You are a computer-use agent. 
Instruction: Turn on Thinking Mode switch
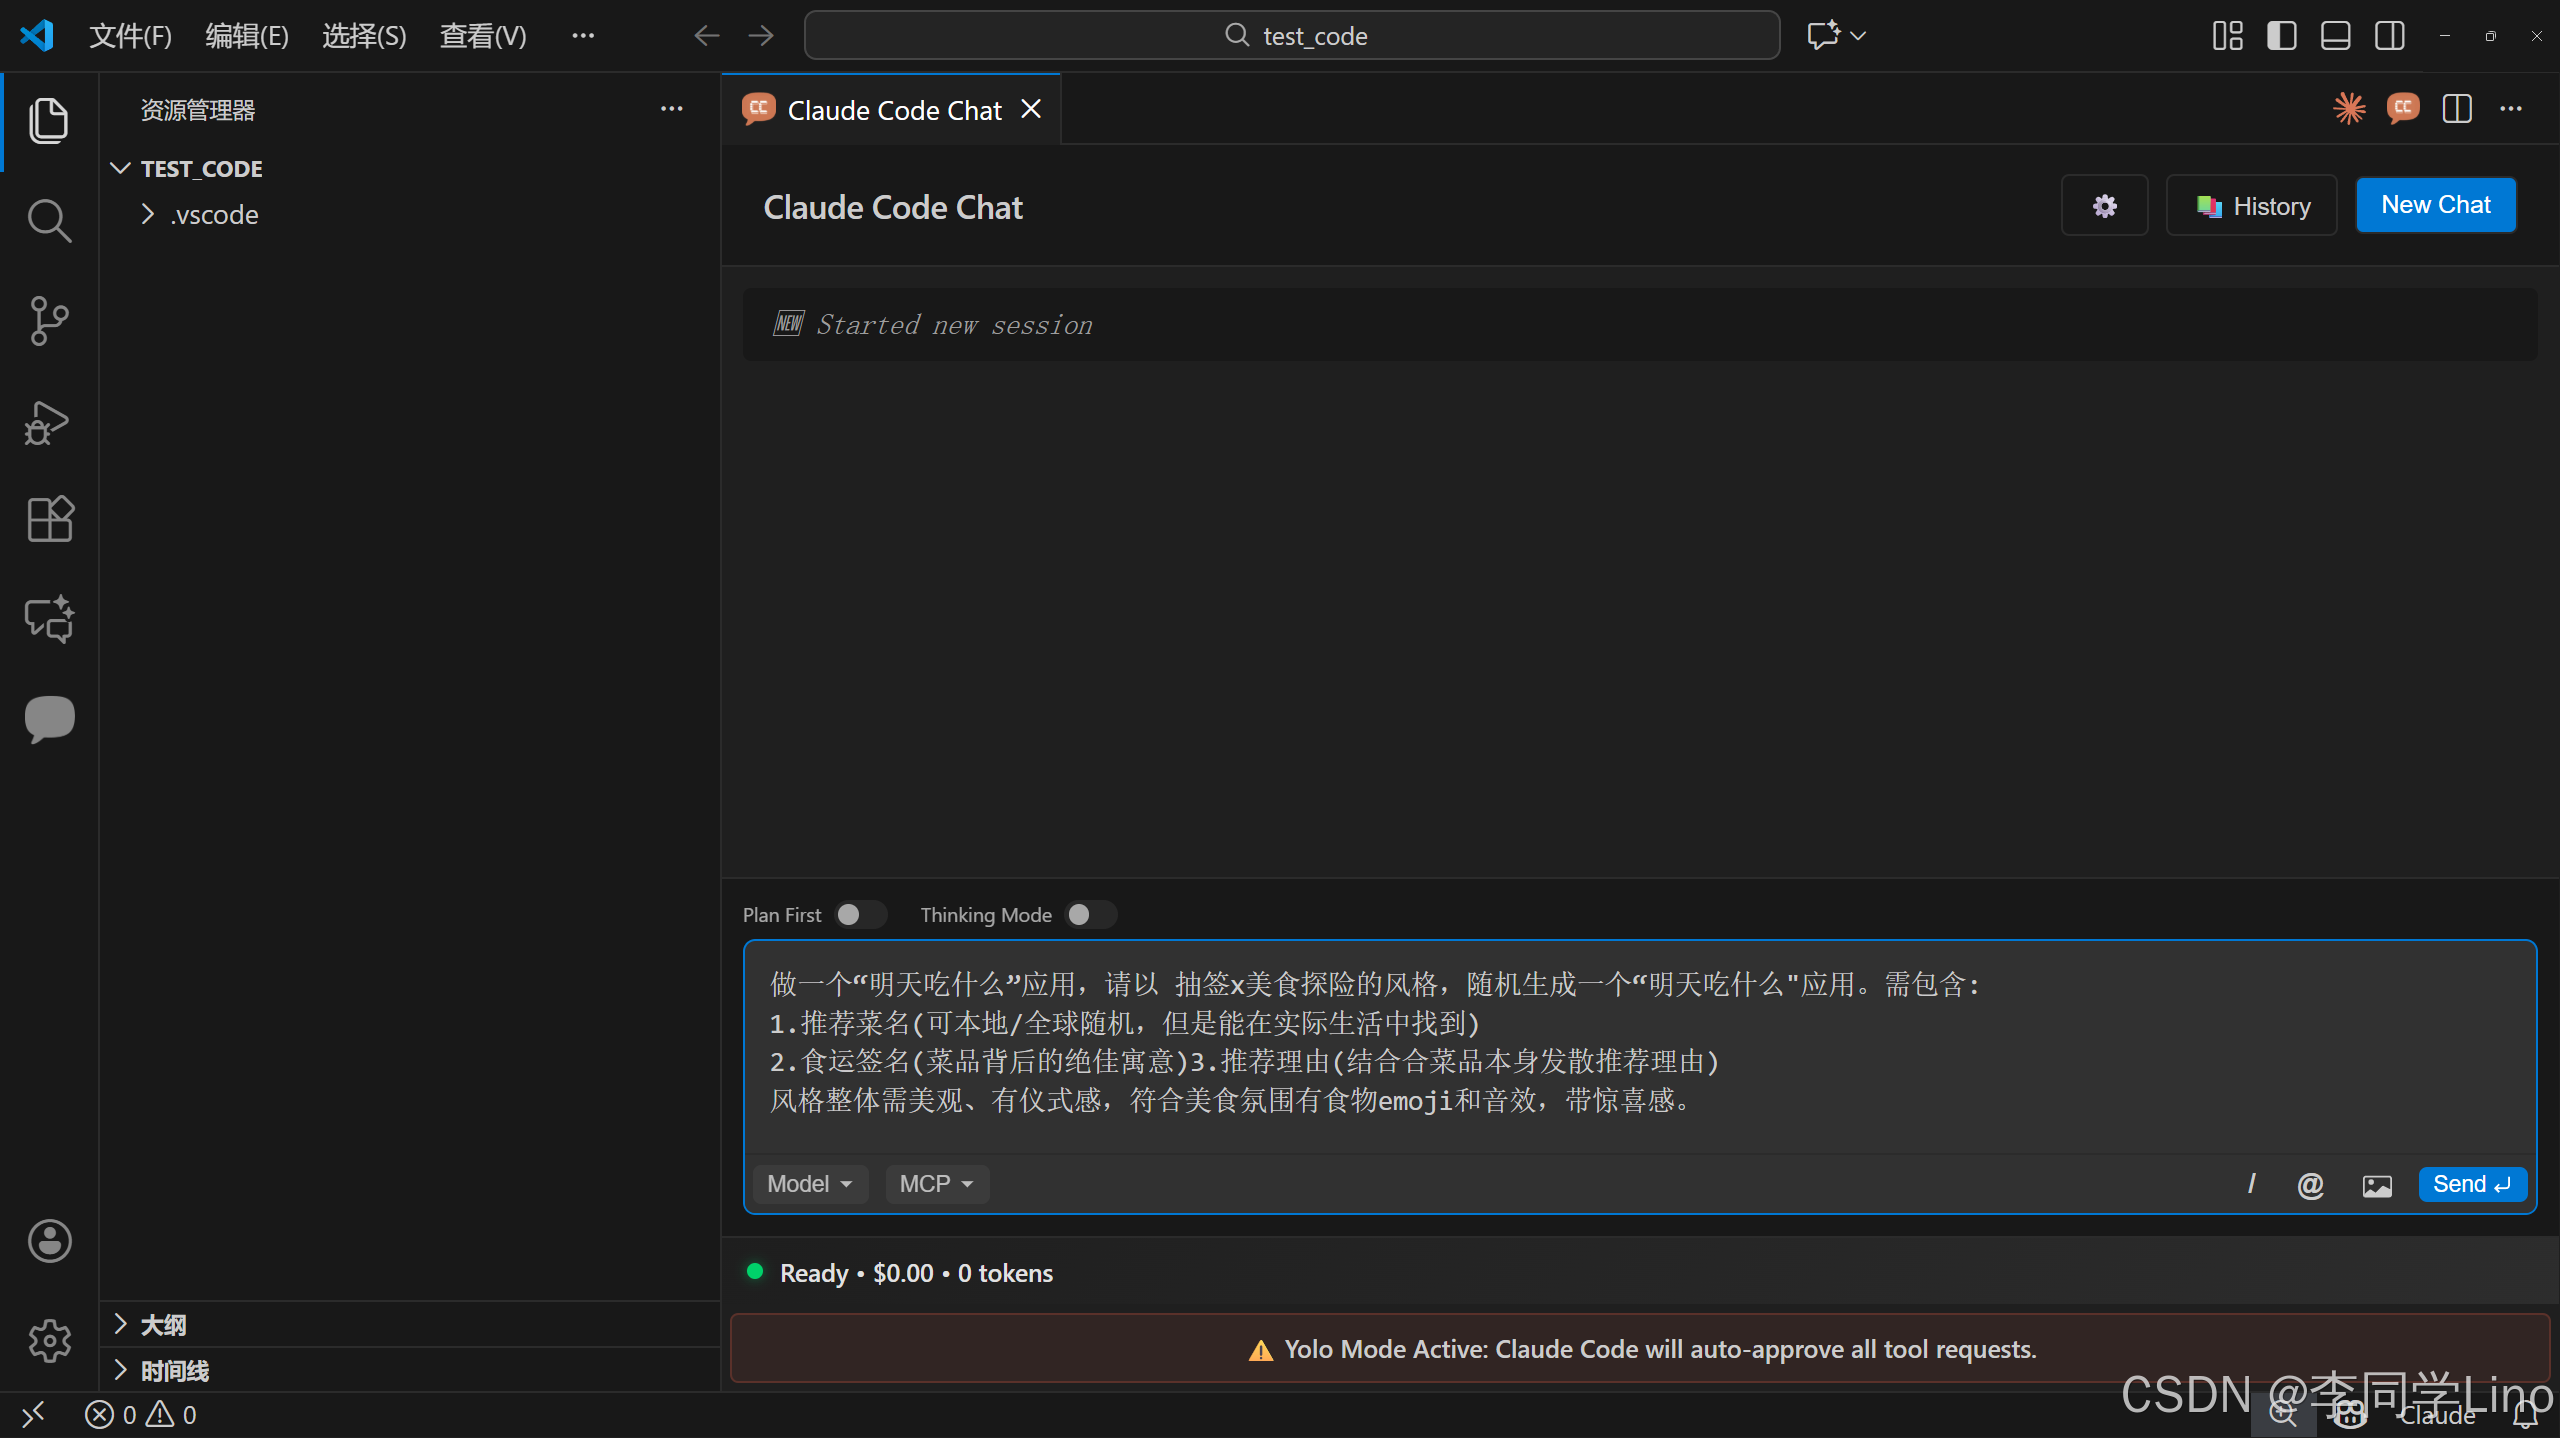1089,915
